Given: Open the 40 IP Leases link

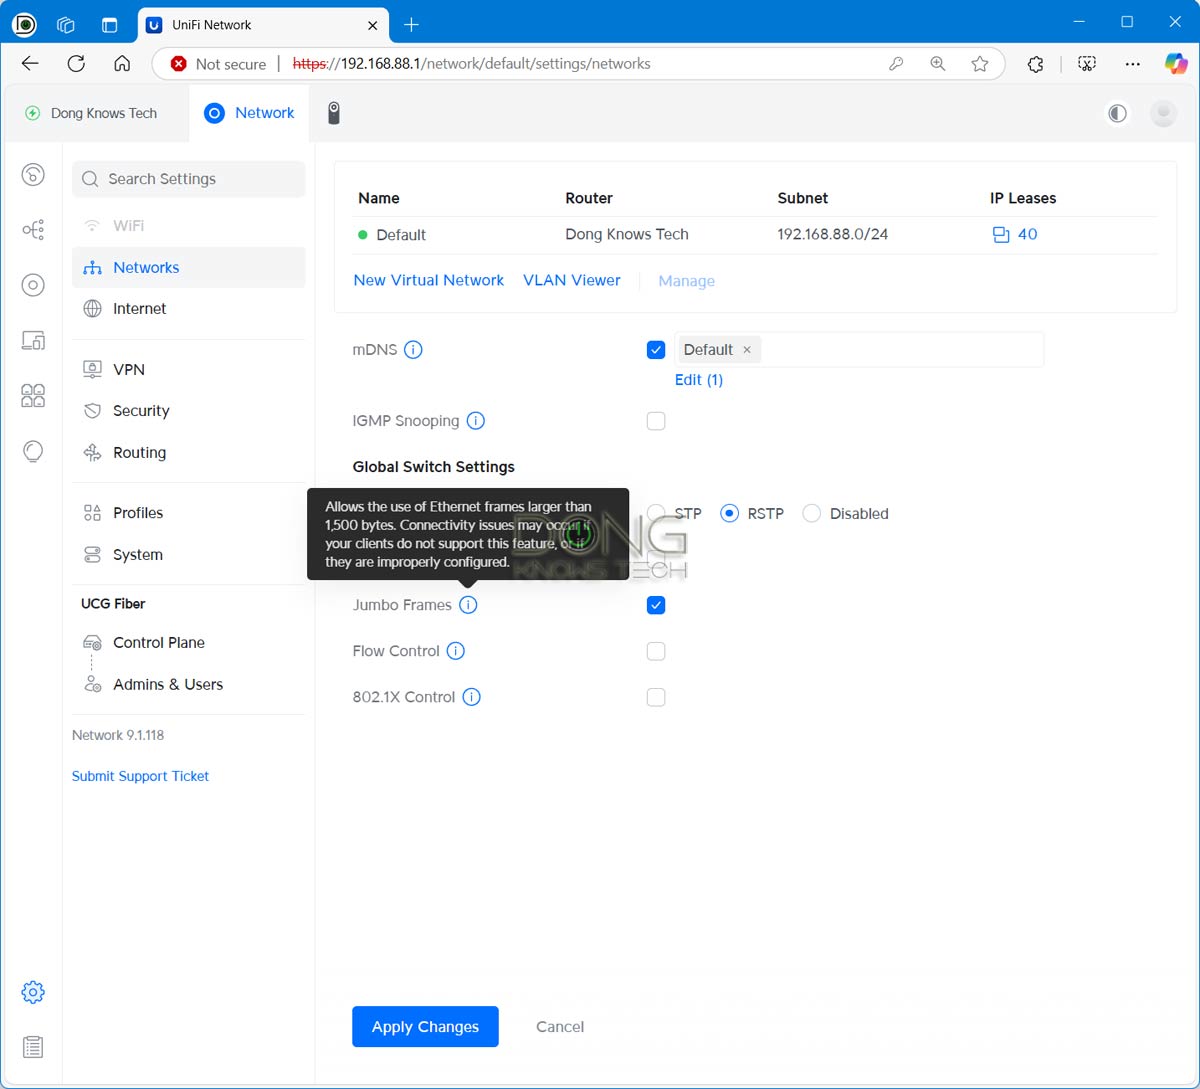Looking at the screenshot, I should (x=1015, y=234).
